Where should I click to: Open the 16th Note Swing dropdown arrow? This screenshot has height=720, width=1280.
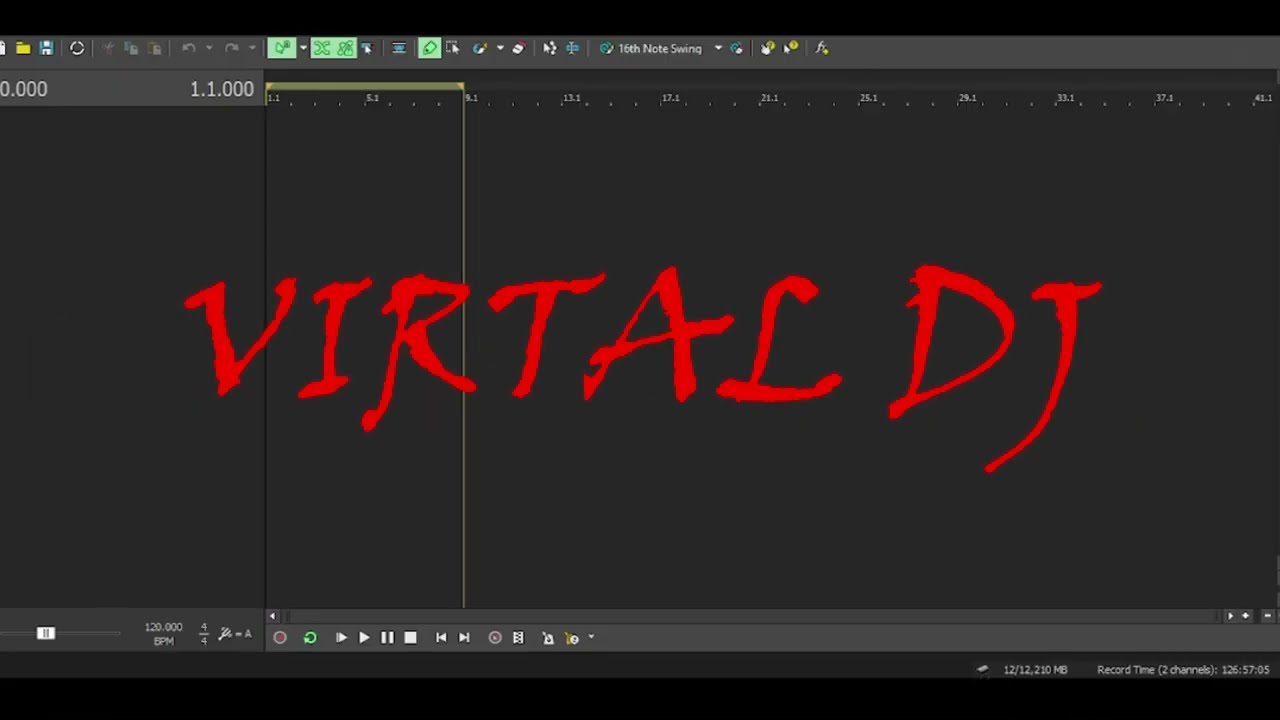coord(718,48)
